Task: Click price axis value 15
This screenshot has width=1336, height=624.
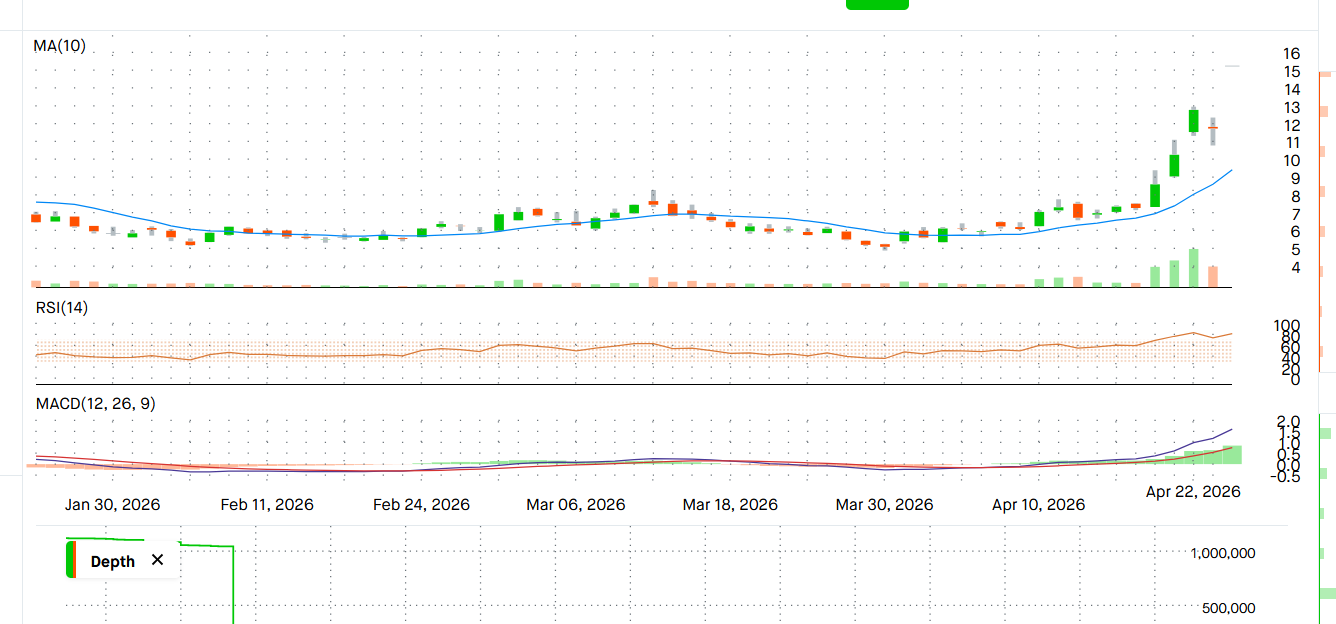Action: pos(1292,71)
